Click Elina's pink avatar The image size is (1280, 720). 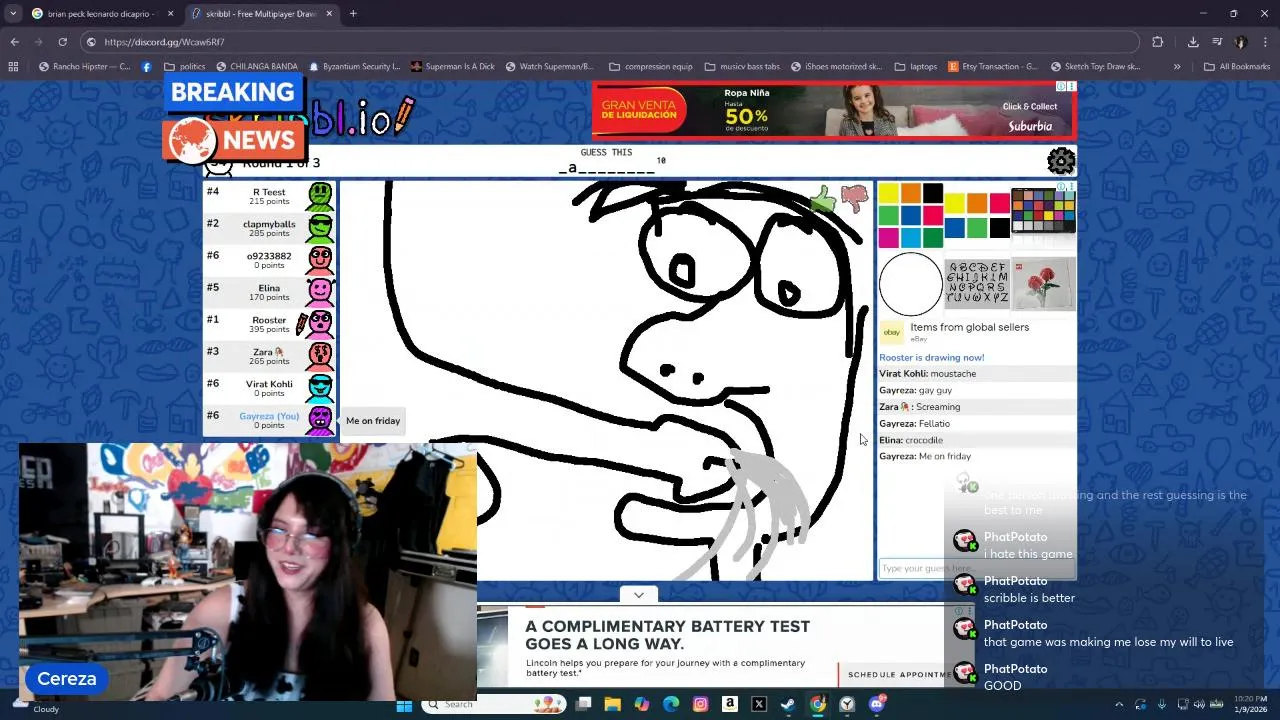coord(320,292)
